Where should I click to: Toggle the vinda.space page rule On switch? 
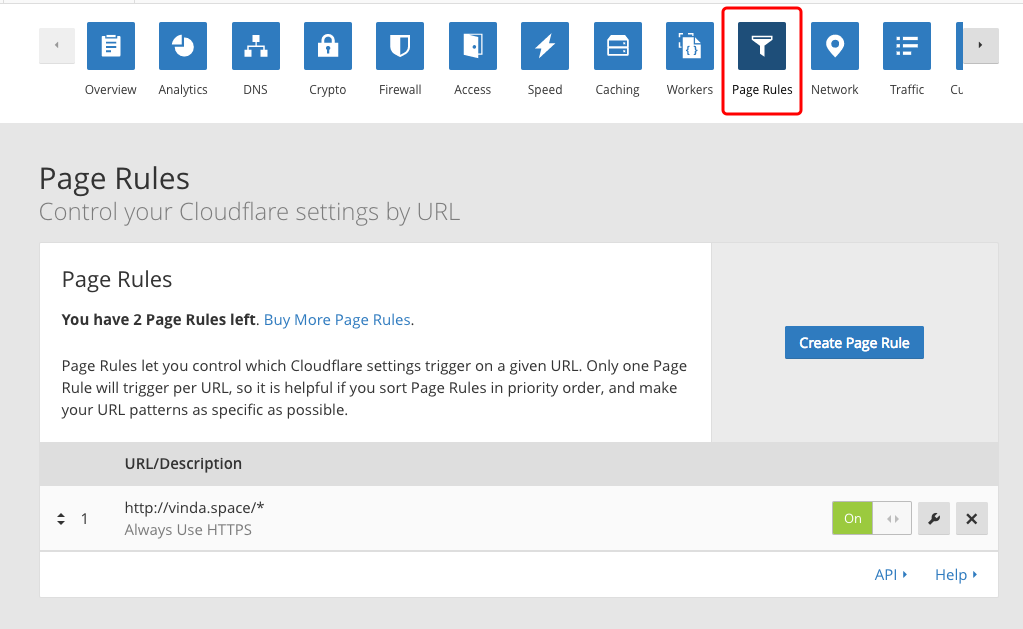click(871, 519)
